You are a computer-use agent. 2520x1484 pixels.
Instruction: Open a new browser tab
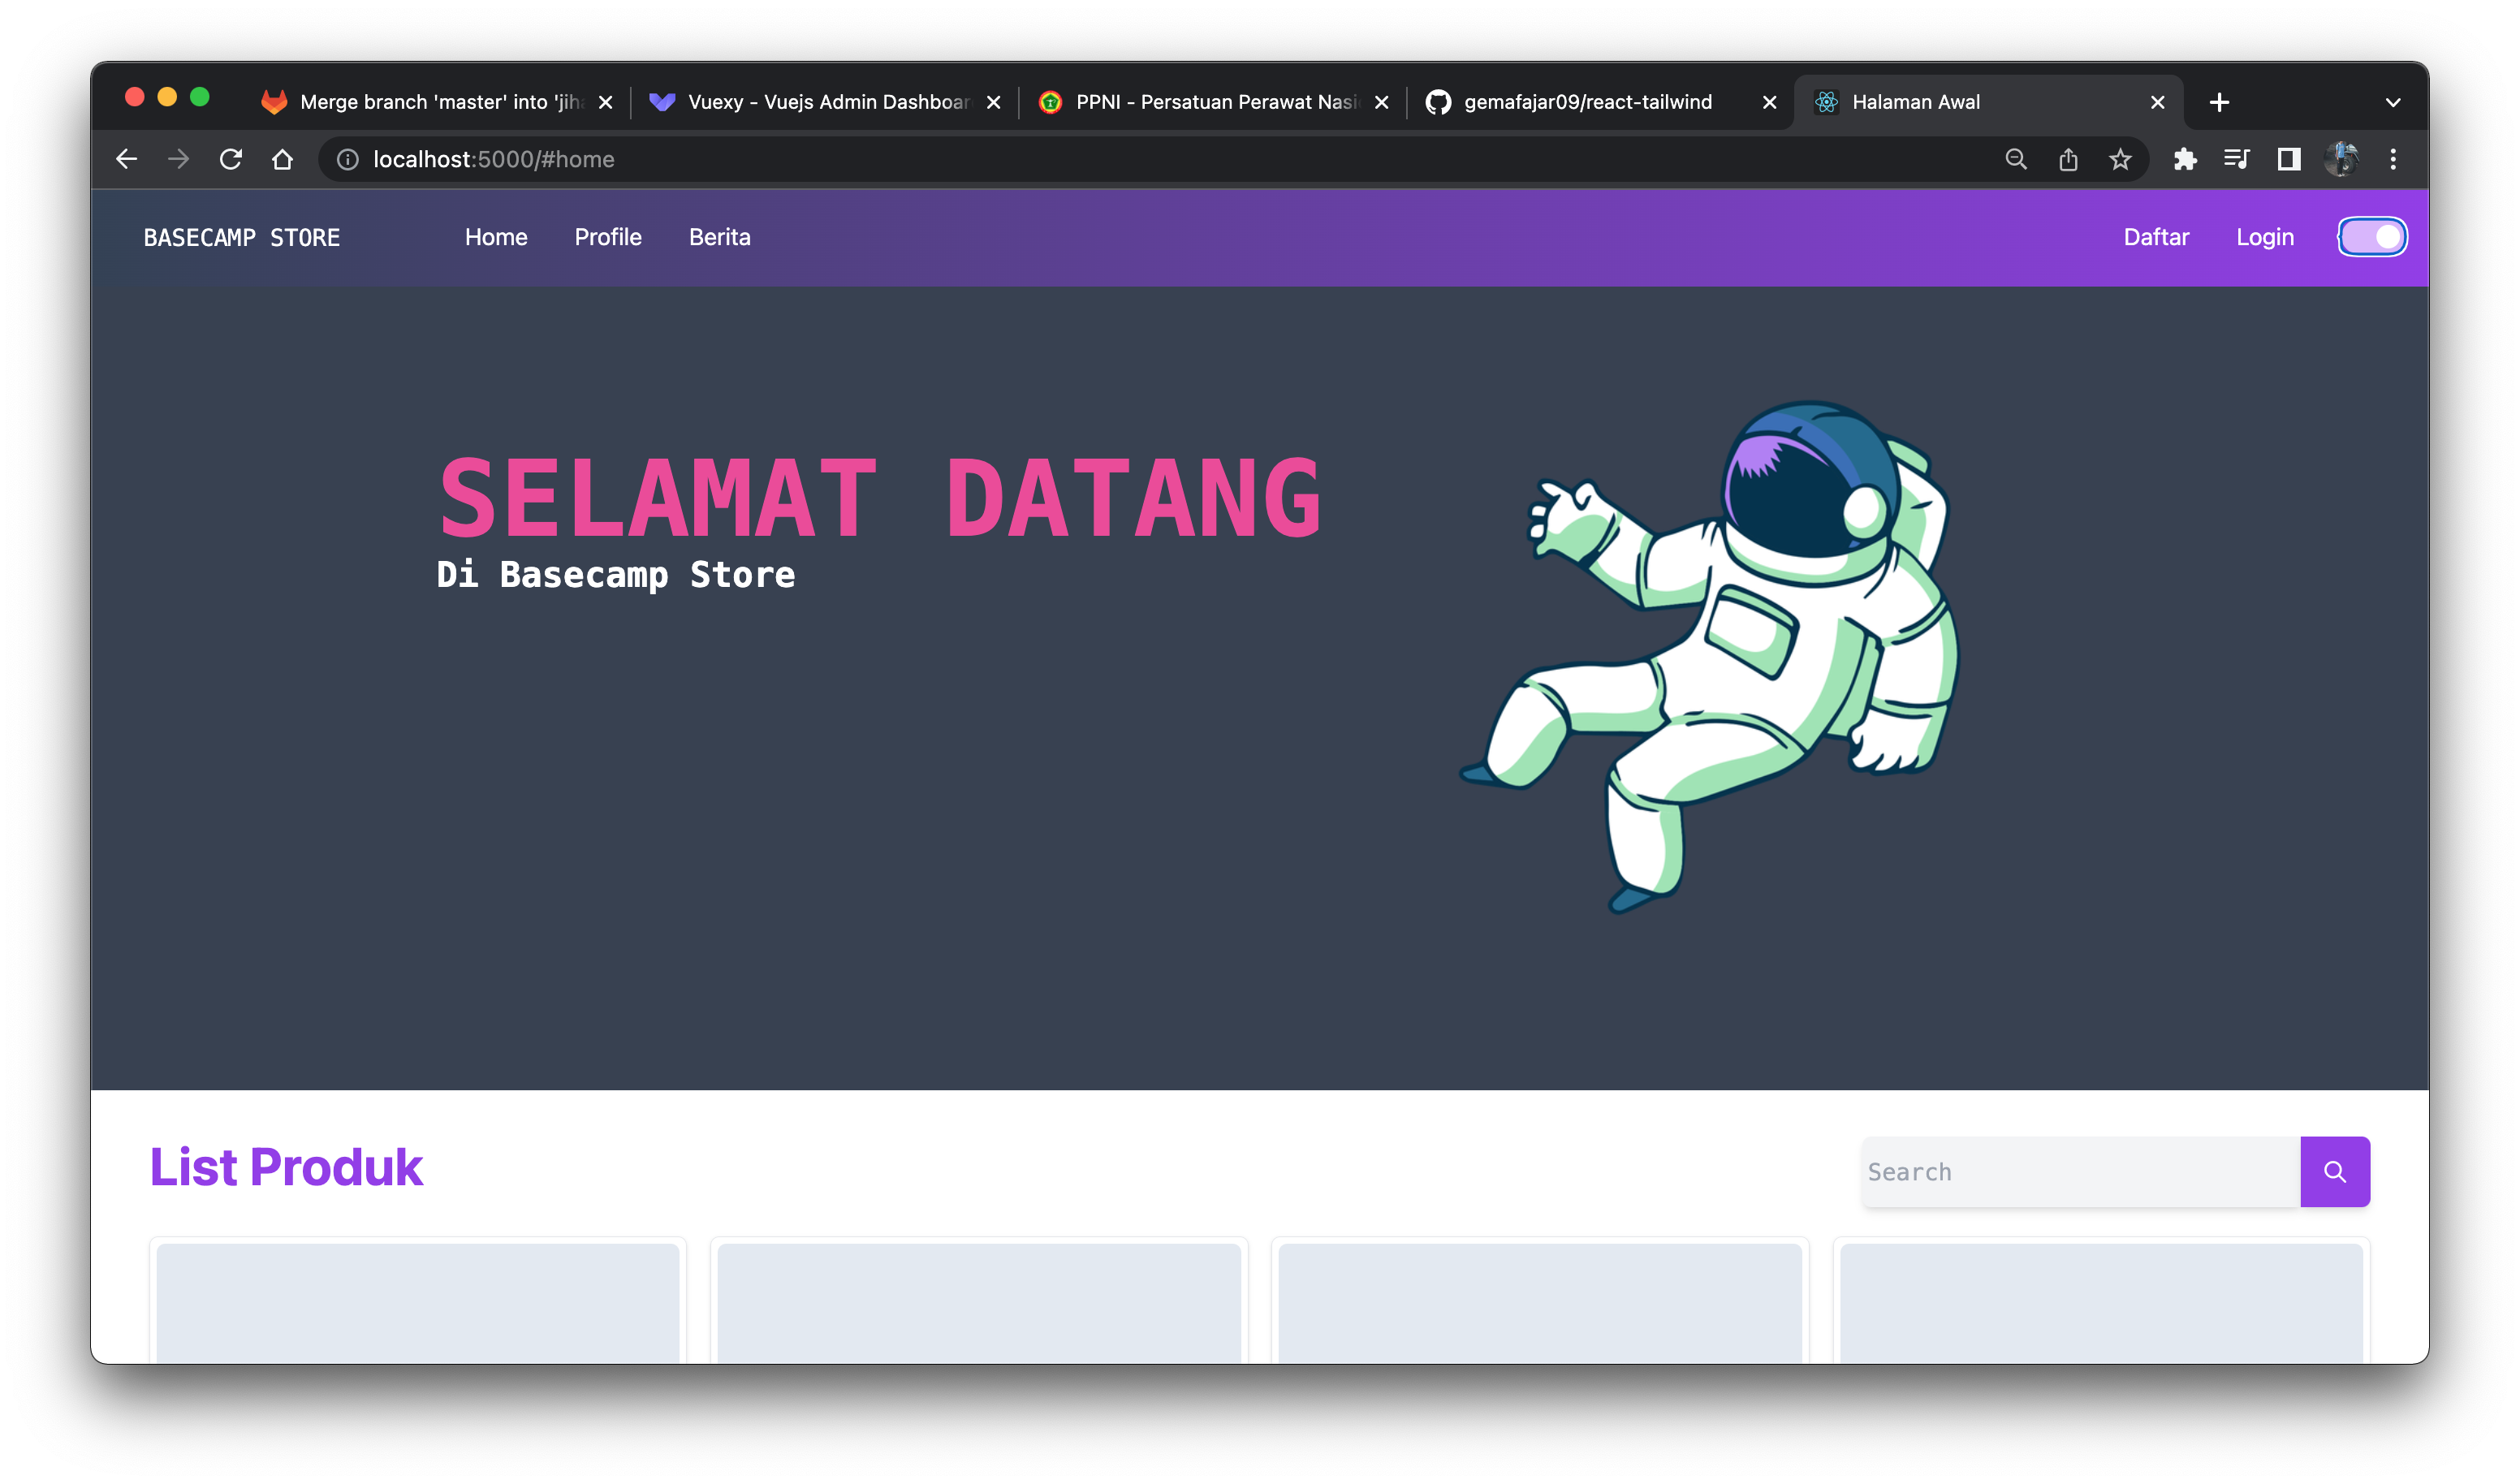click(2219, 102)
